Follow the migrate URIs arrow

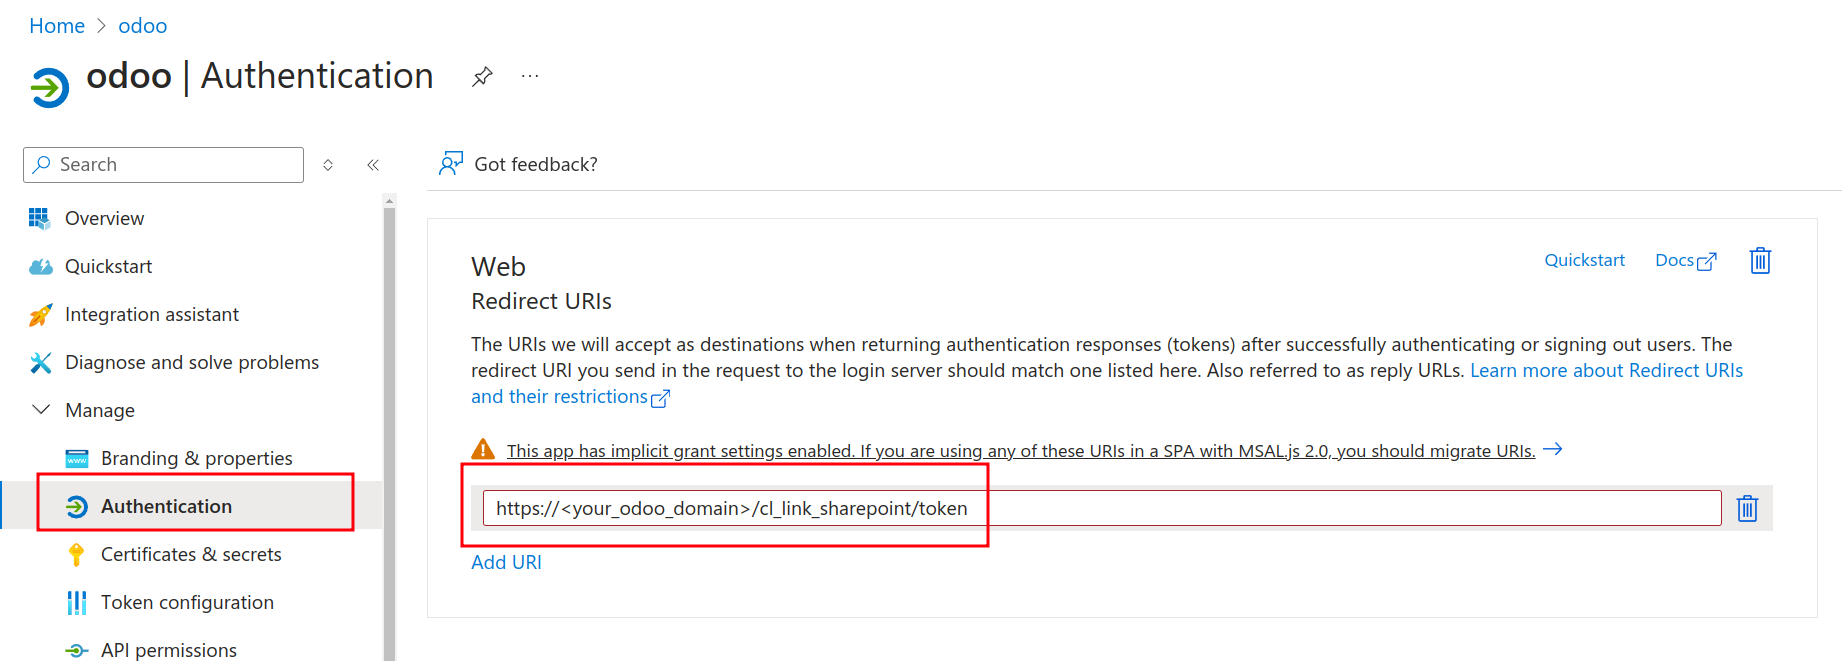click(1553, 450)
